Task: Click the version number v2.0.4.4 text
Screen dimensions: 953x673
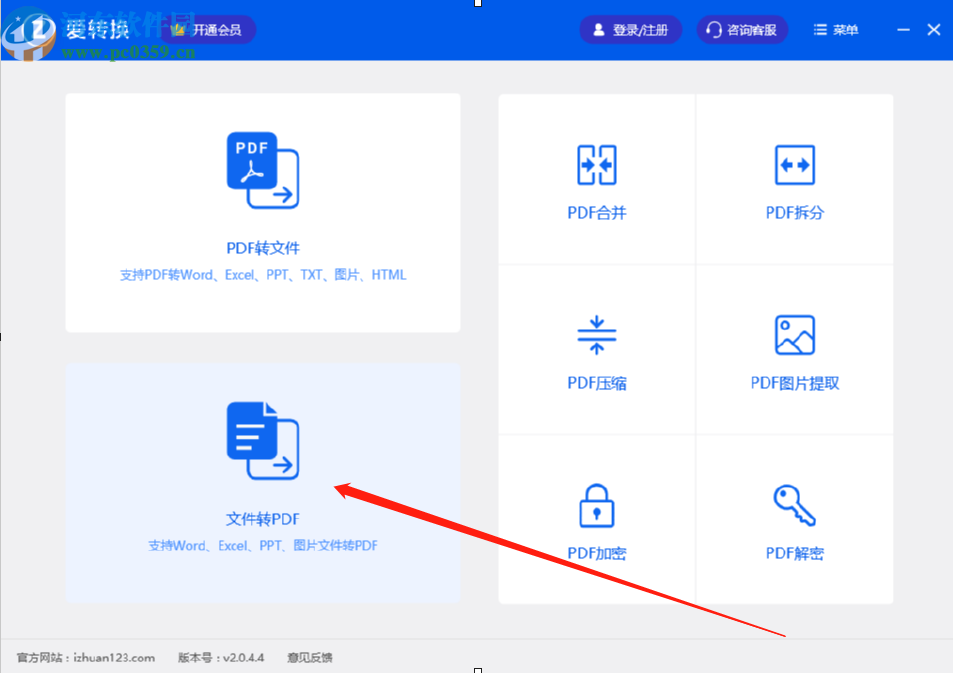Action: (x=222, y=658)
